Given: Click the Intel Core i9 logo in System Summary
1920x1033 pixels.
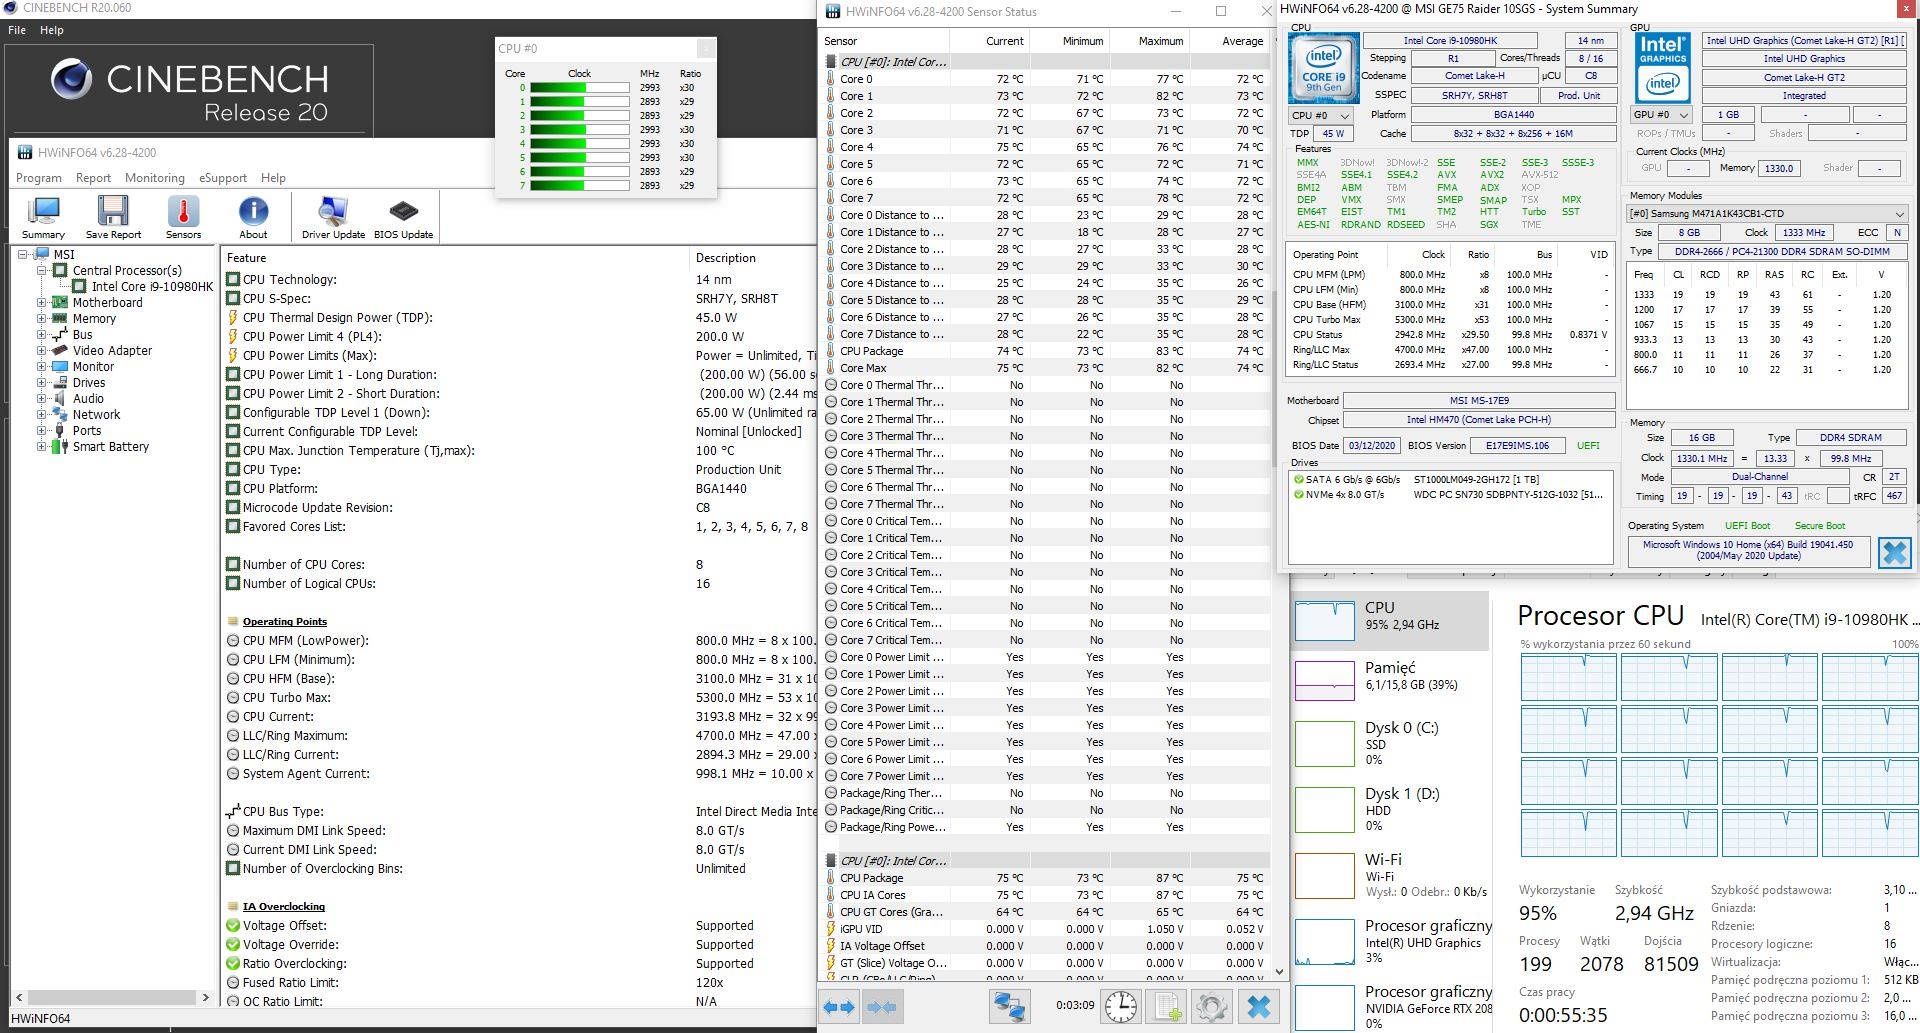Looking at the screenshot, I should [x=1323, y=68].
